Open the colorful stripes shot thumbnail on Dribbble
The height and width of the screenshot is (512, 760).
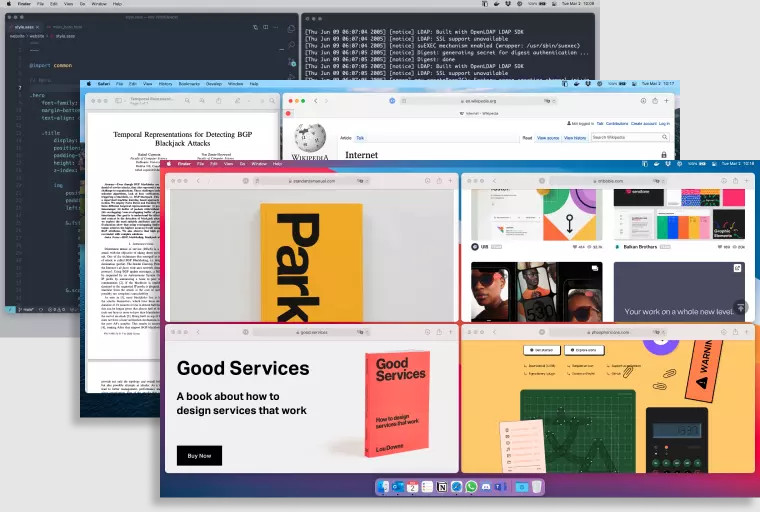[x=679, y=214]
